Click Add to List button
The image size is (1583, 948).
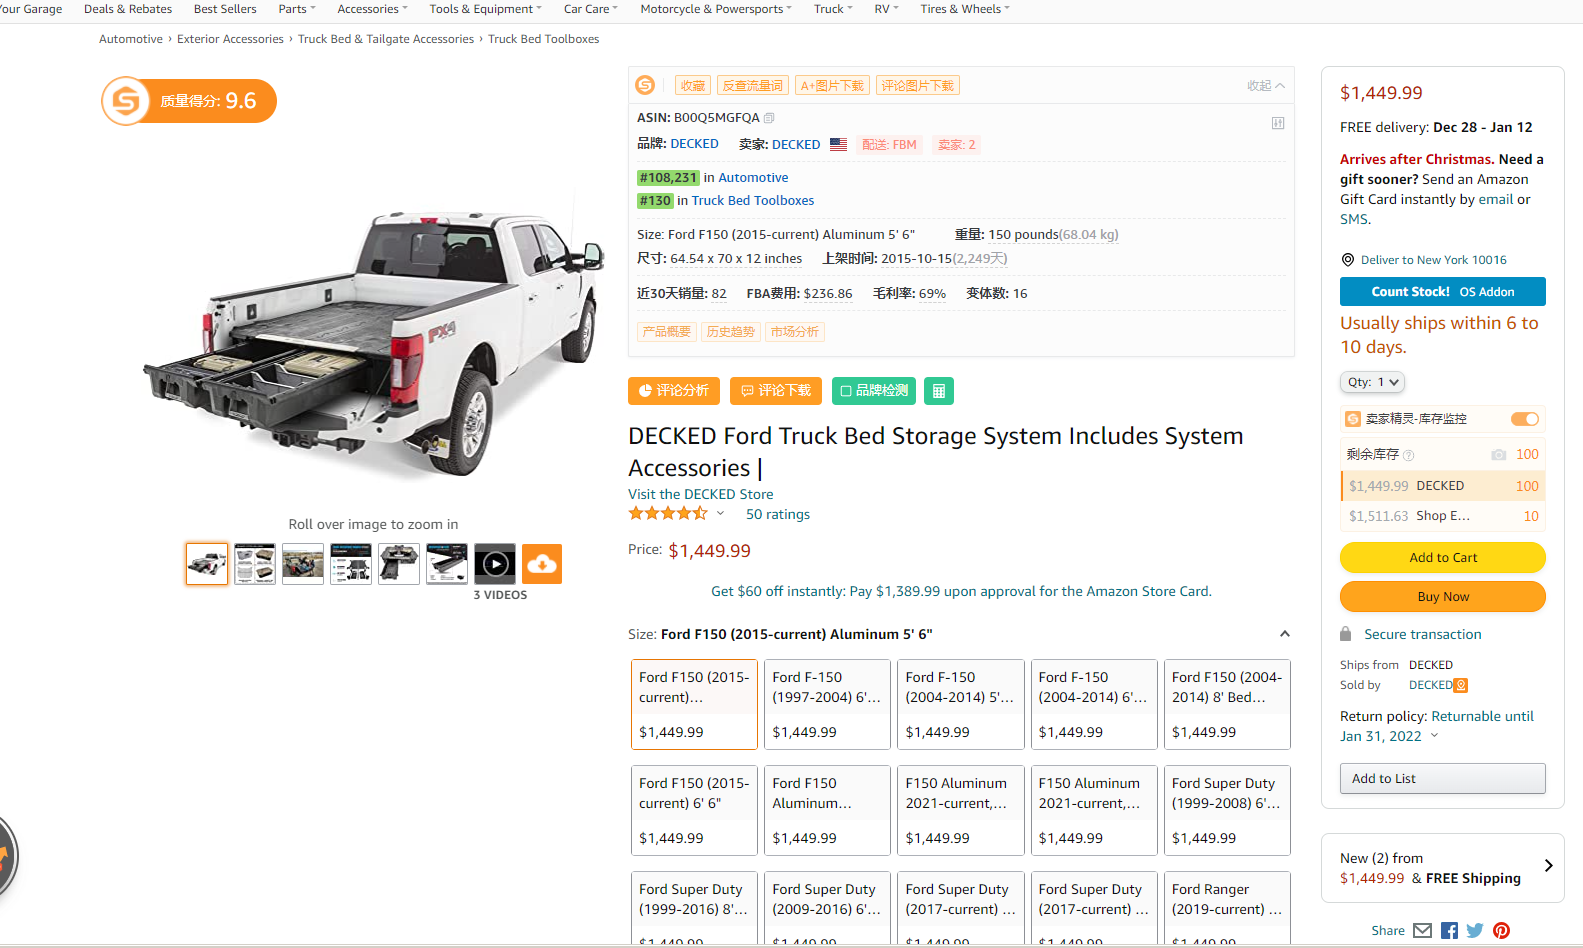click(x=1443, y=778)
